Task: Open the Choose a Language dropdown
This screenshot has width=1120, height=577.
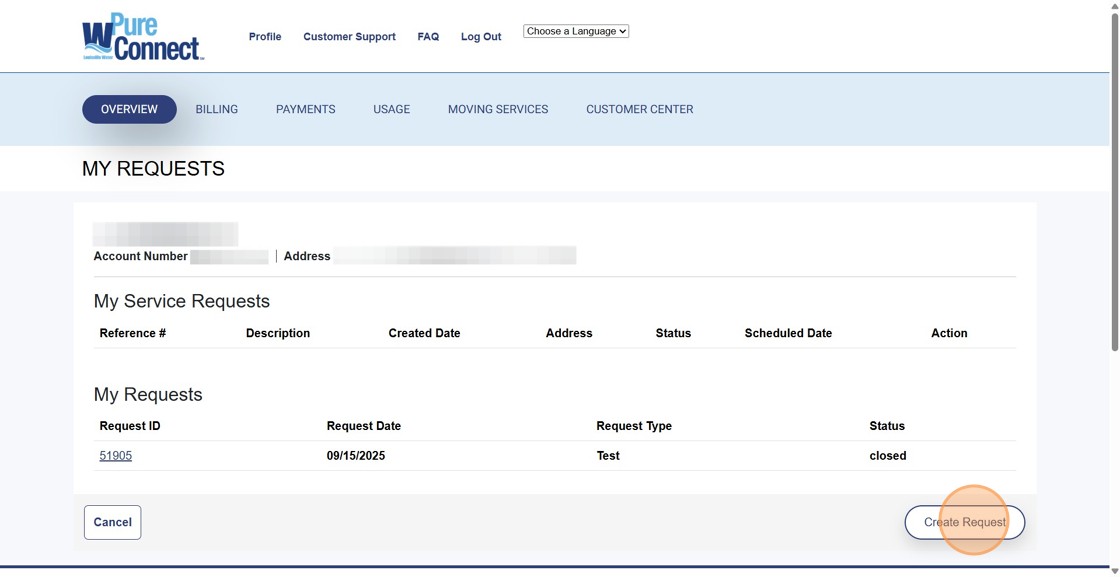Action: pyautogui.click(x=575, y=30)
